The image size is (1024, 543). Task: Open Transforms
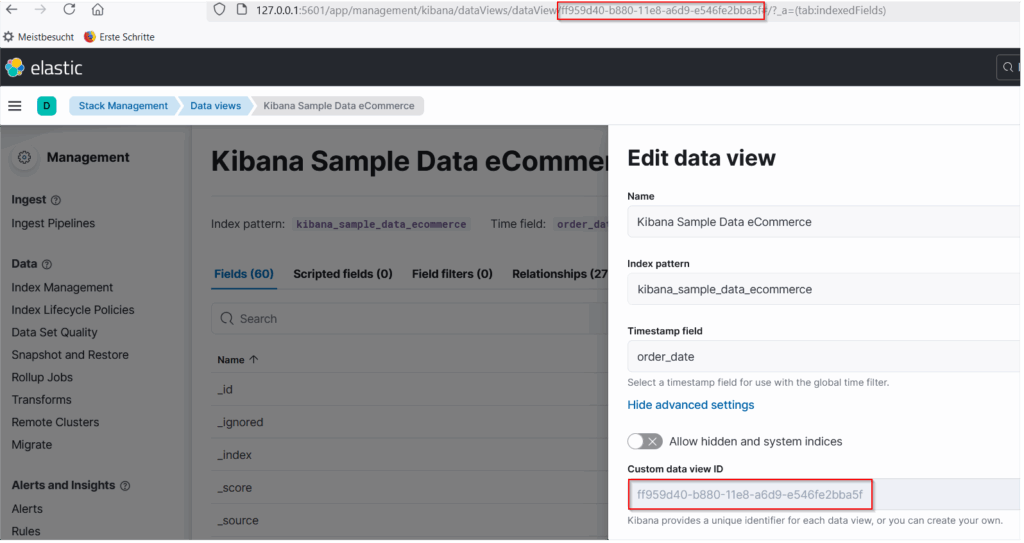pos(41,400)
